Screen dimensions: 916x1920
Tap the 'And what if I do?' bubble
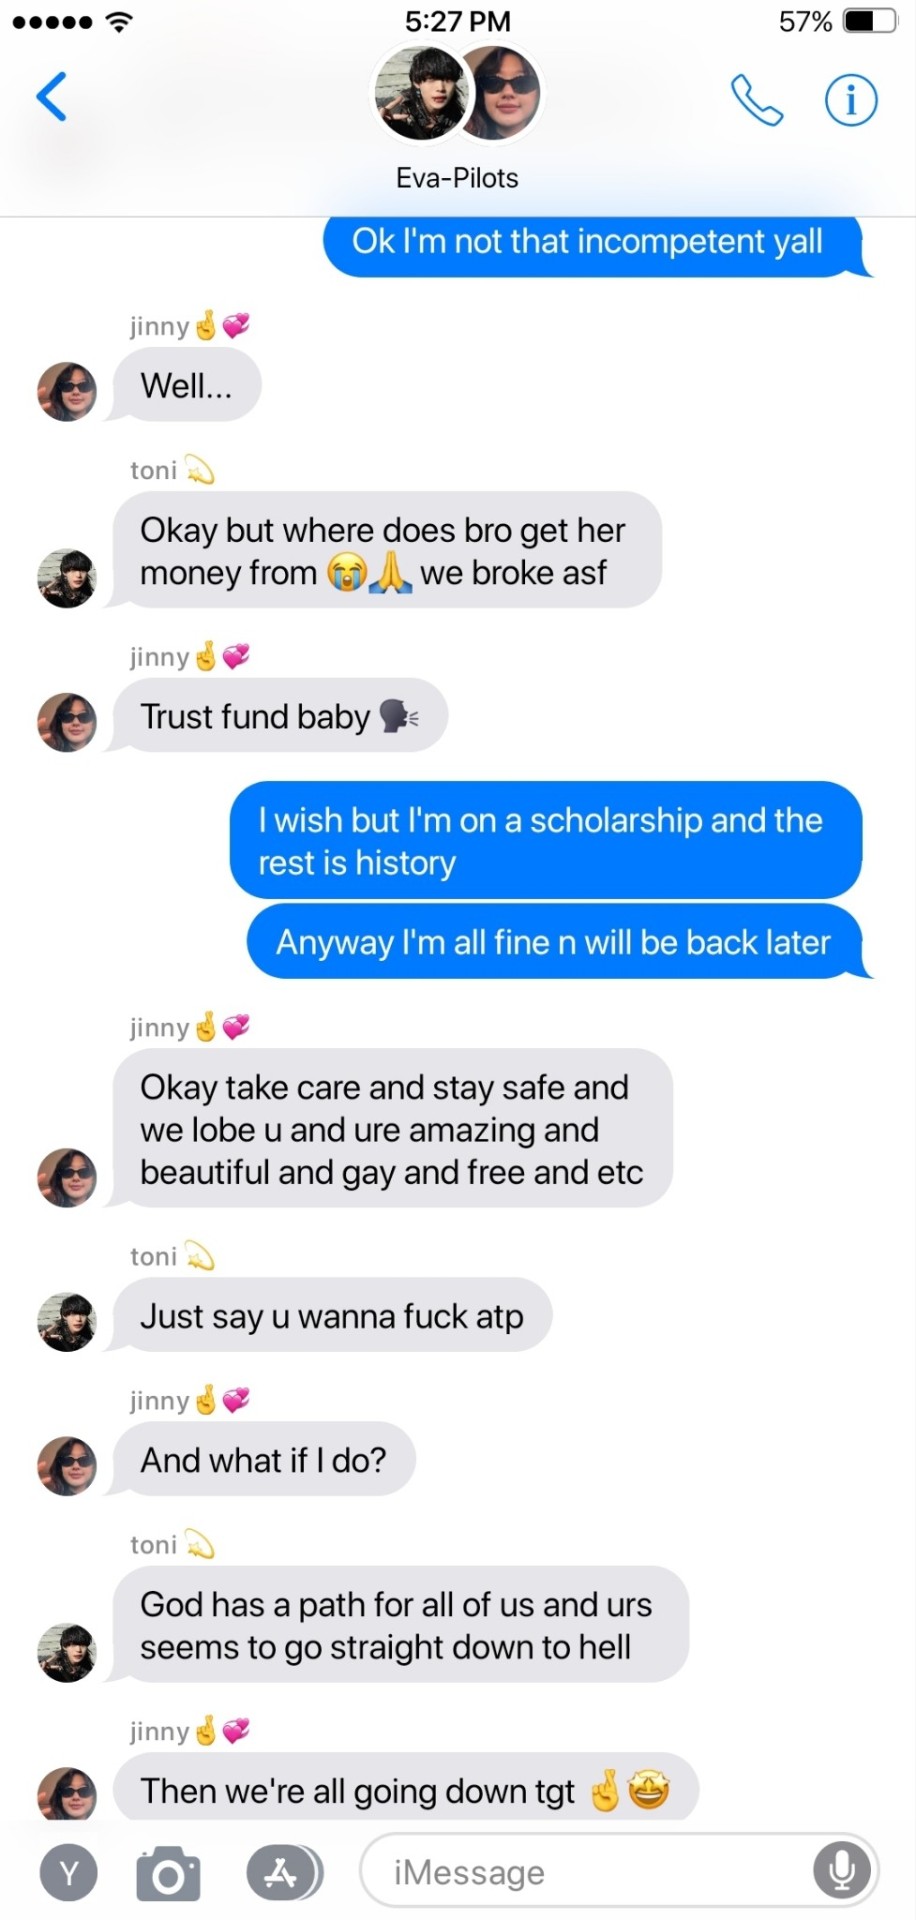point(263,1460)
